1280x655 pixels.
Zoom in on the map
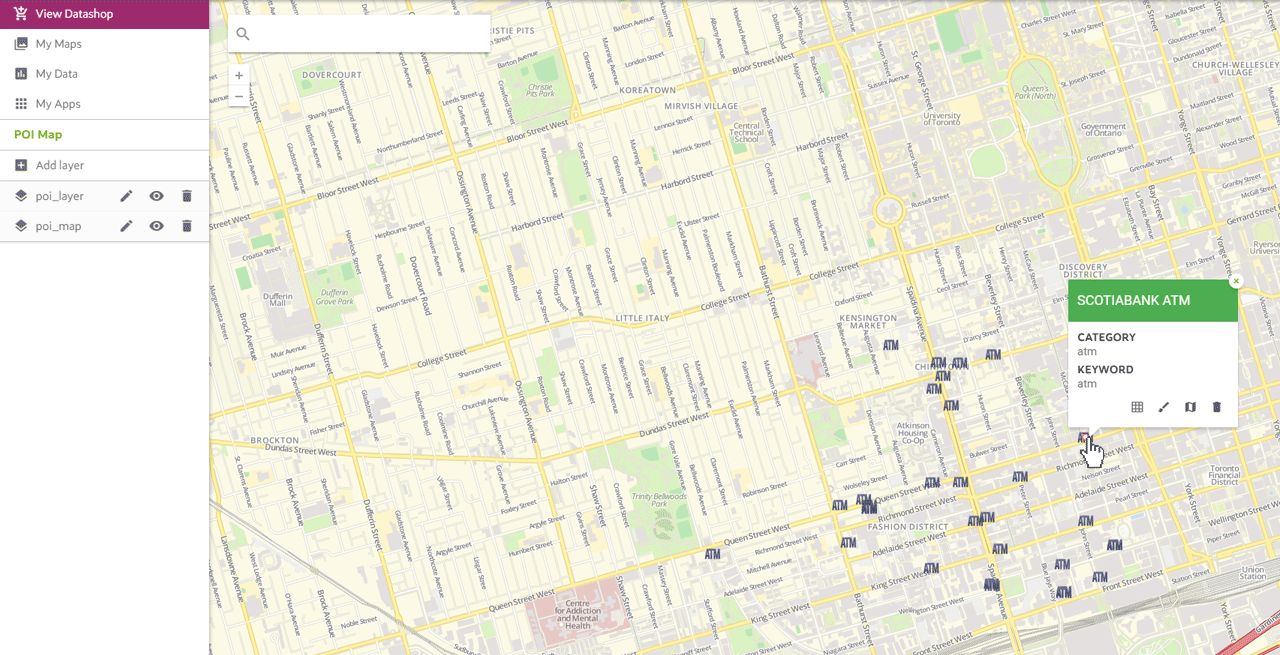coord(239,75)
